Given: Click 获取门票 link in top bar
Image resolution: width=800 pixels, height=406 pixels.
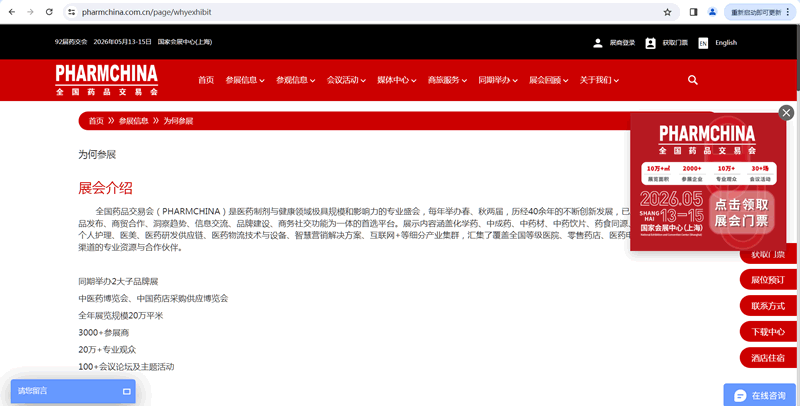Looking at the screenshot, I should point(667,43).
